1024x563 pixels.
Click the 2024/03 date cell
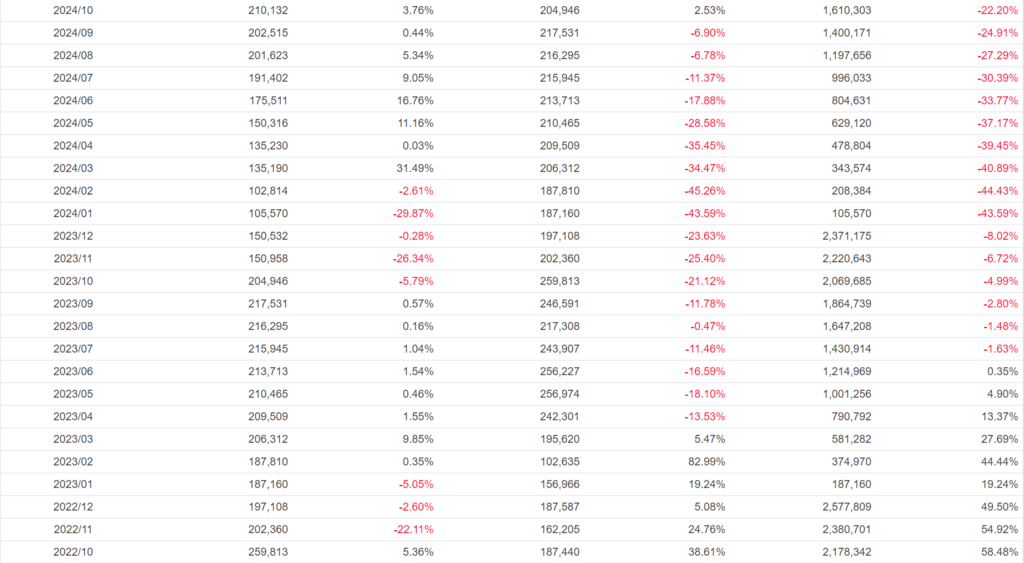(73, 168)
